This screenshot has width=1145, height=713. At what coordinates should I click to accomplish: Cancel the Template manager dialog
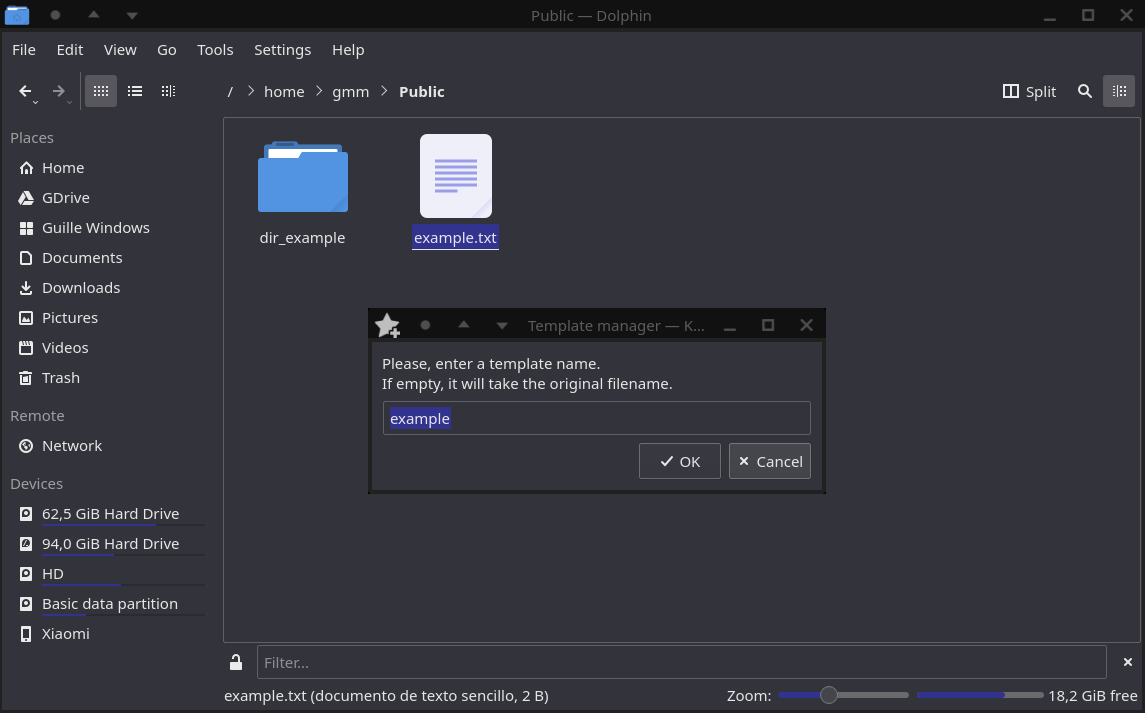tap(770, 461)
